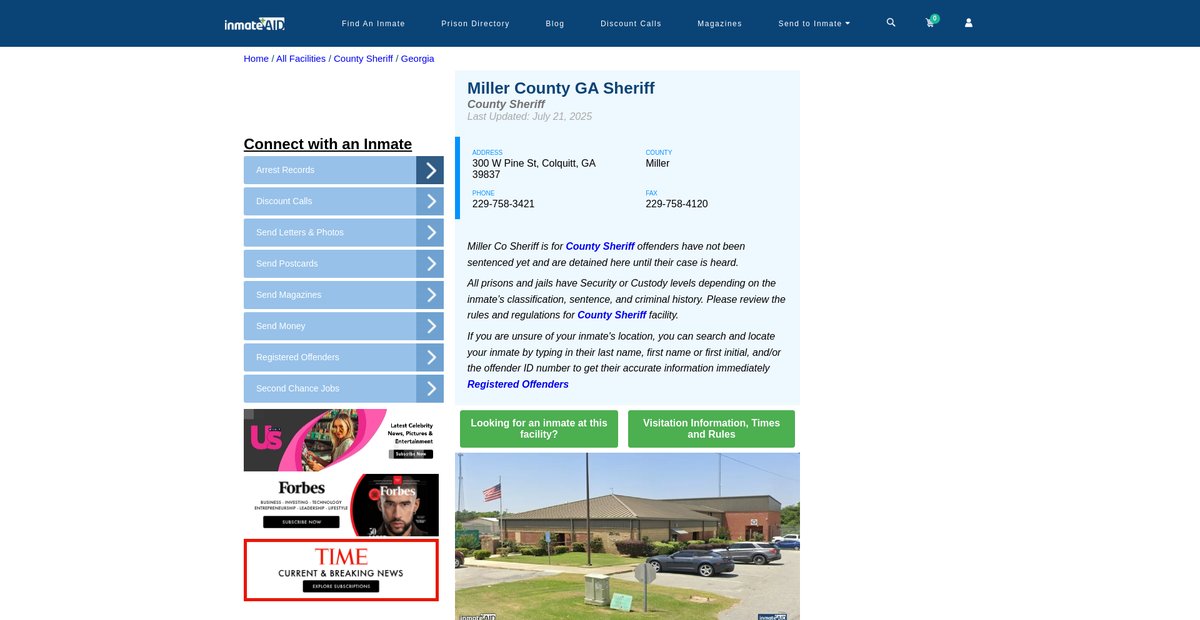Open the Find An Inmate menu
The image size is (1200, 620).
coord(373,23)
